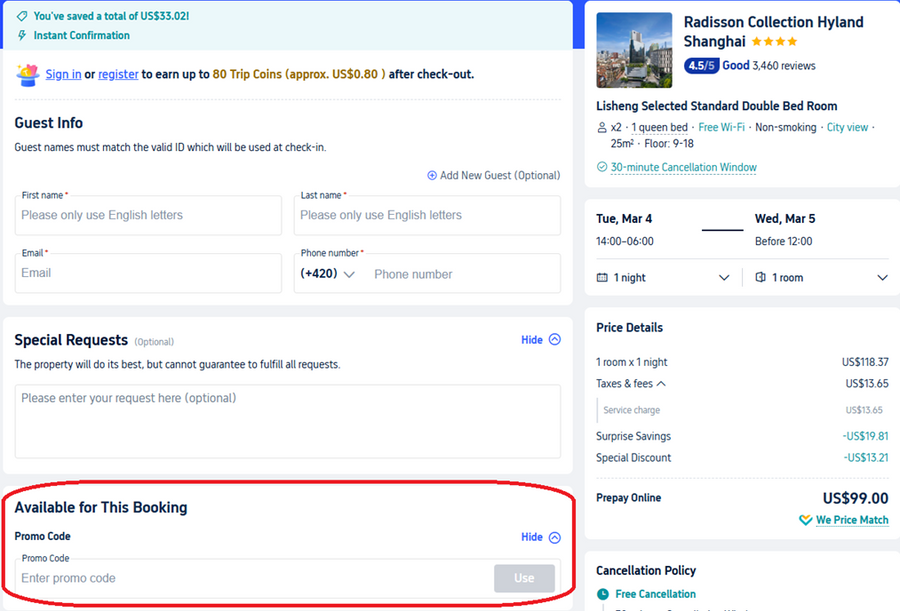Click the calendar icon beside 1 night
900x611 pixels.
pyautogui.click(x=602, y=278)
